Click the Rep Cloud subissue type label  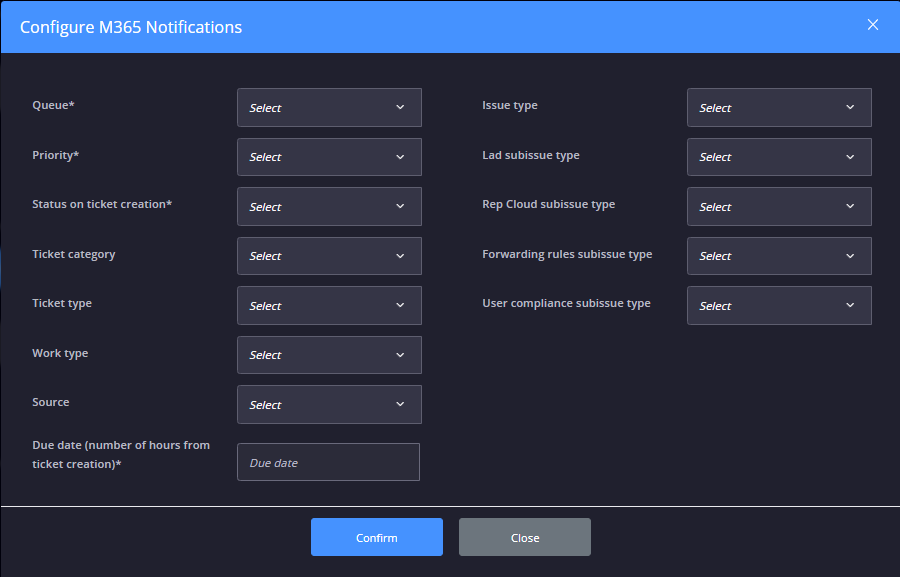click(x=549, y=205)
